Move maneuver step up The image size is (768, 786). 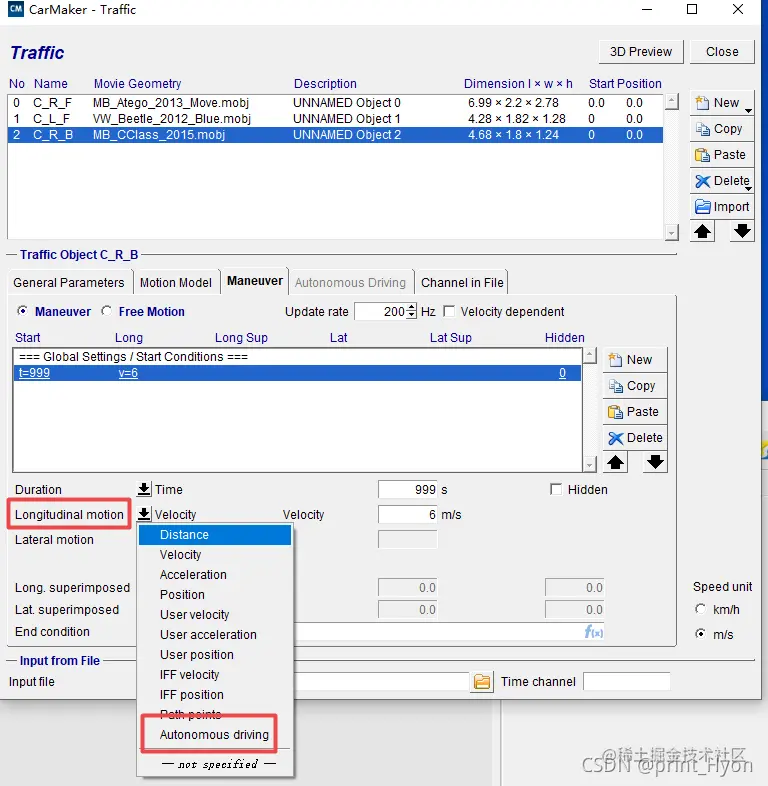tap(616, 462)
